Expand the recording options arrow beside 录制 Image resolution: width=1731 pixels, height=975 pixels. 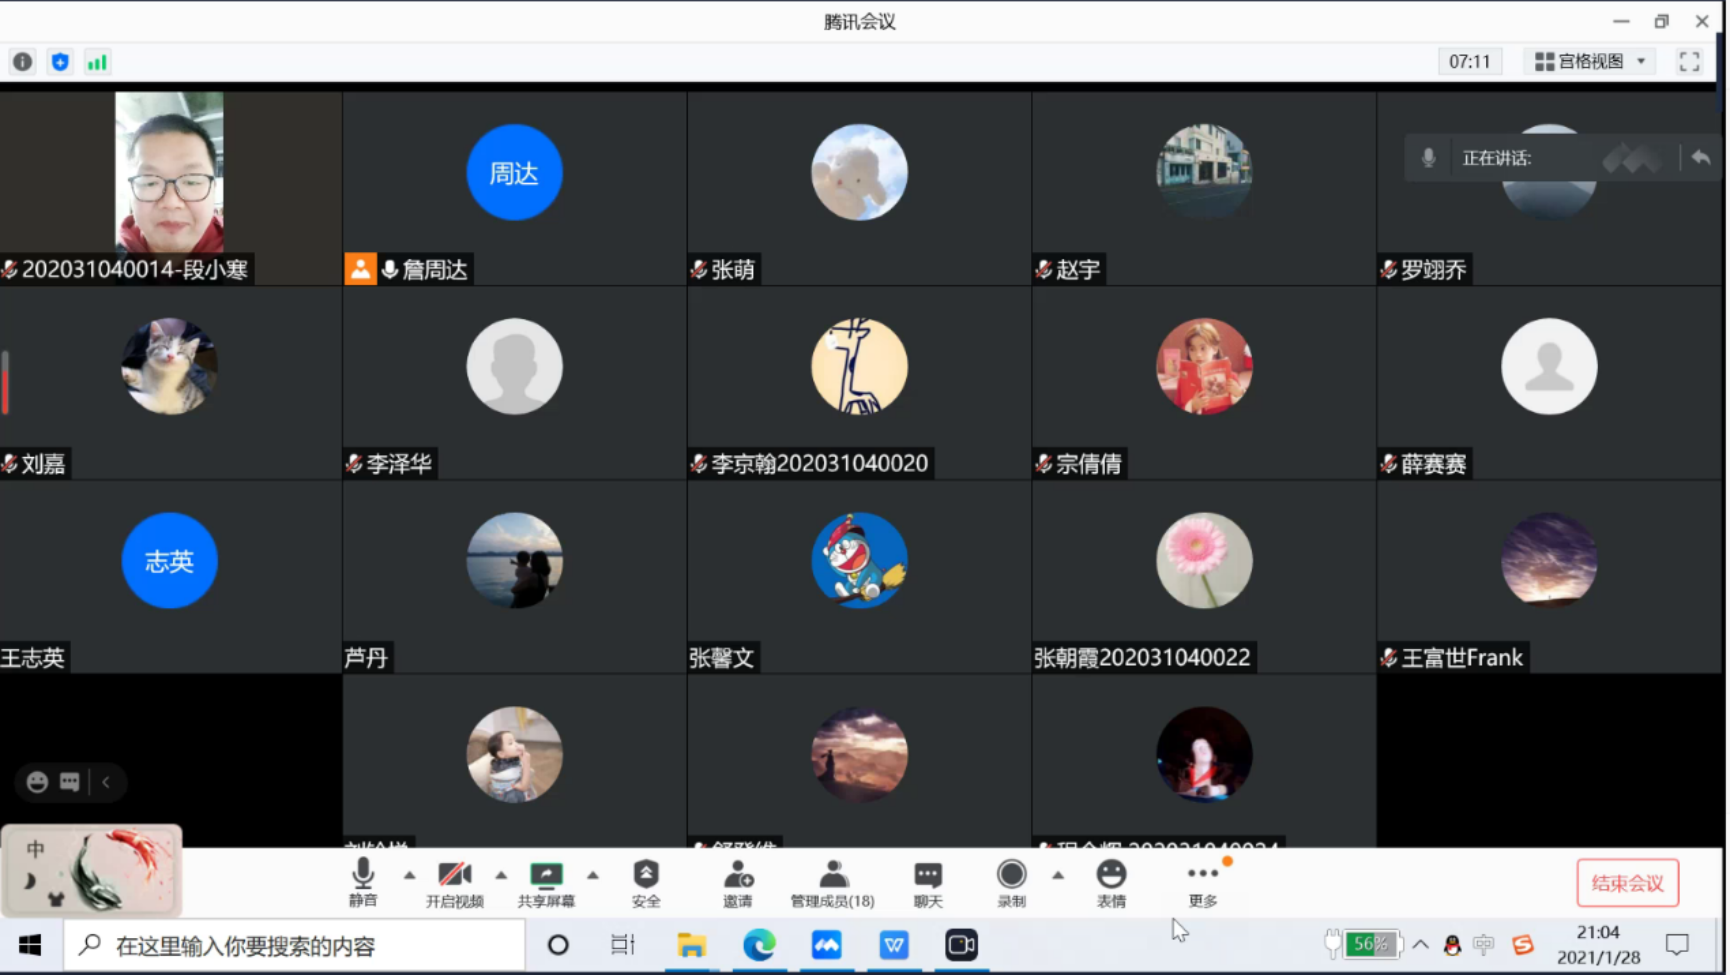click(x=1058, y=875)
